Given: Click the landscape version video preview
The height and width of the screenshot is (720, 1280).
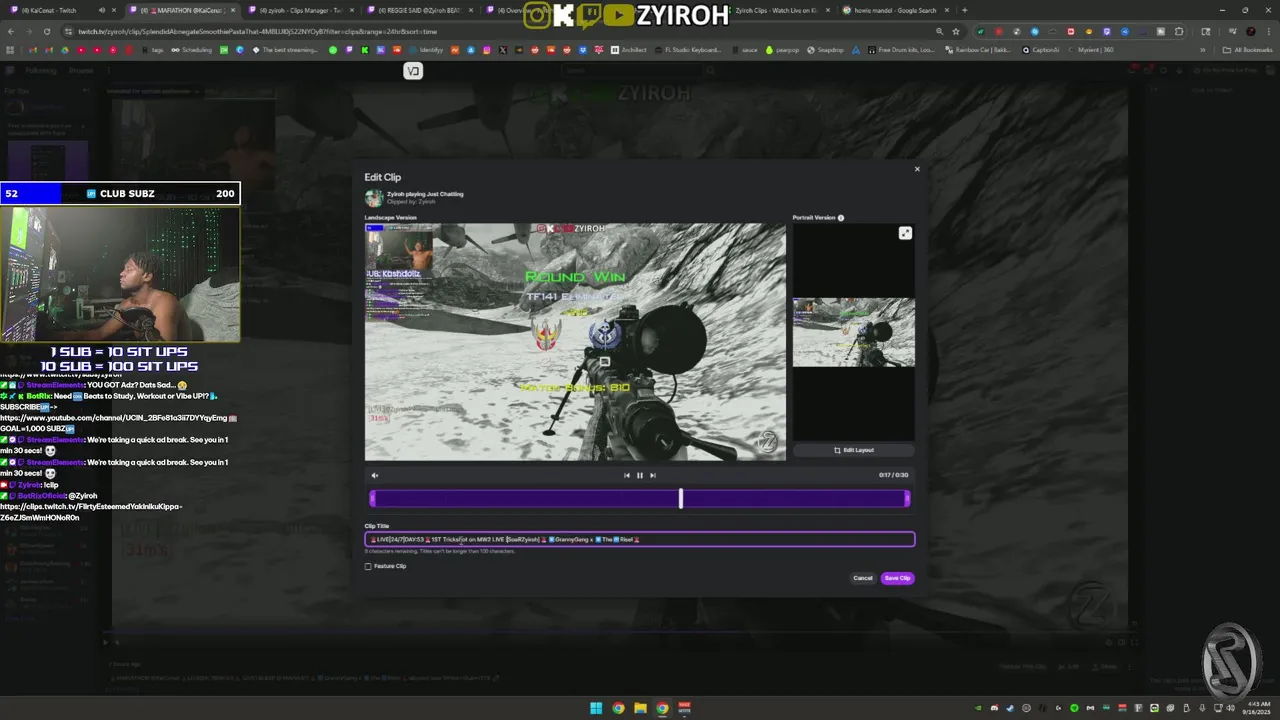Looking at the screenshot, I should 575,342.
